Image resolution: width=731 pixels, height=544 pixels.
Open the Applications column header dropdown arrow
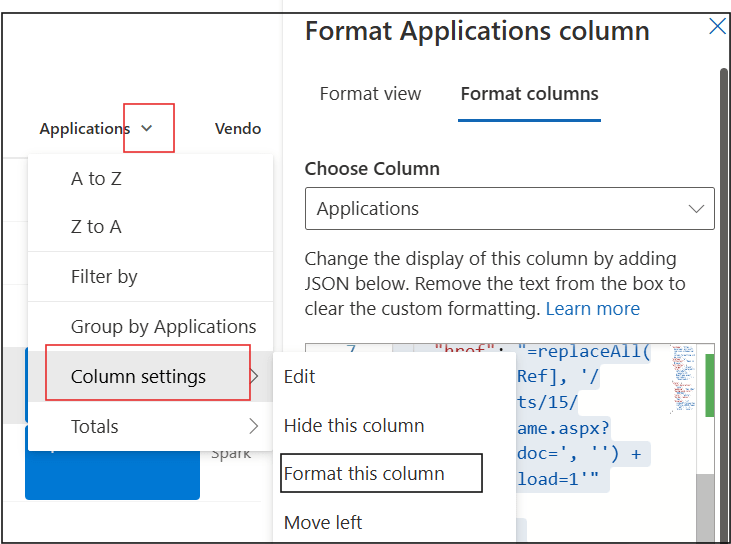147,128
